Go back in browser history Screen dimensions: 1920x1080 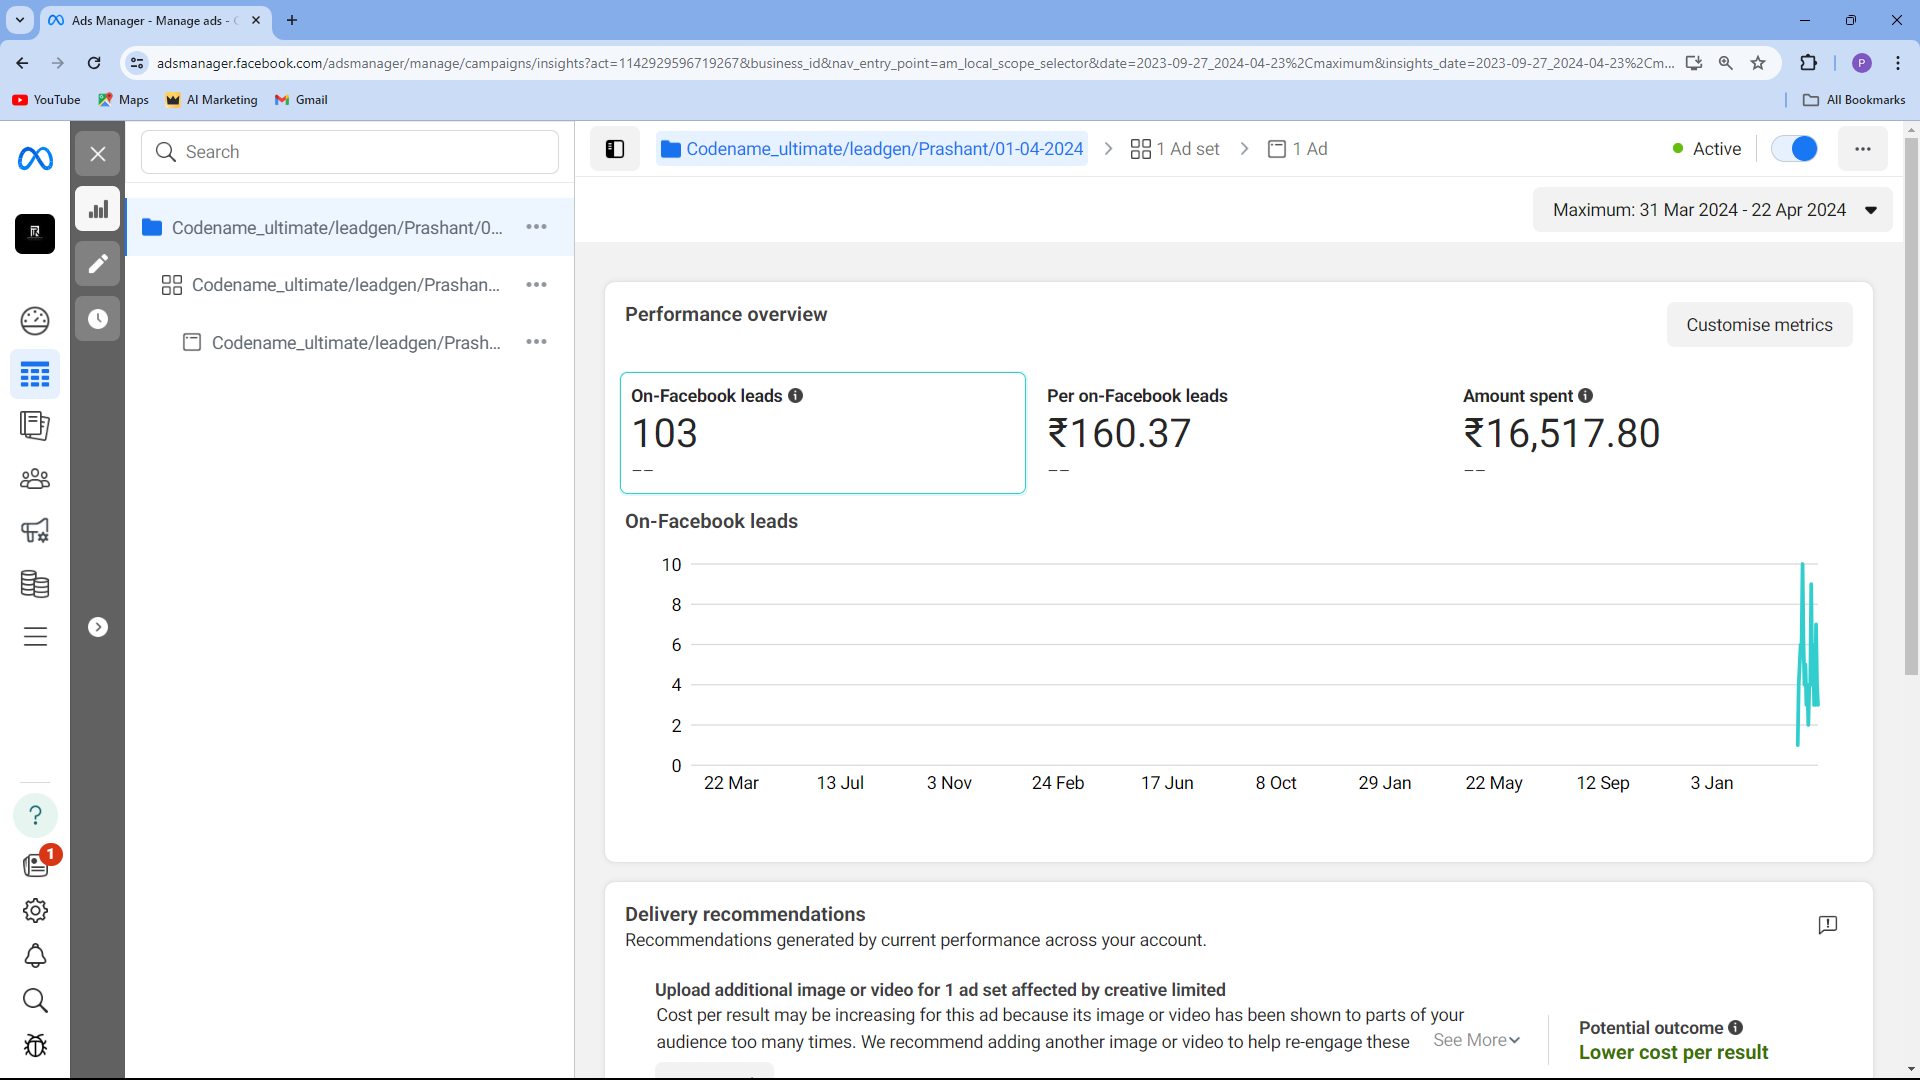coord(22,63)
